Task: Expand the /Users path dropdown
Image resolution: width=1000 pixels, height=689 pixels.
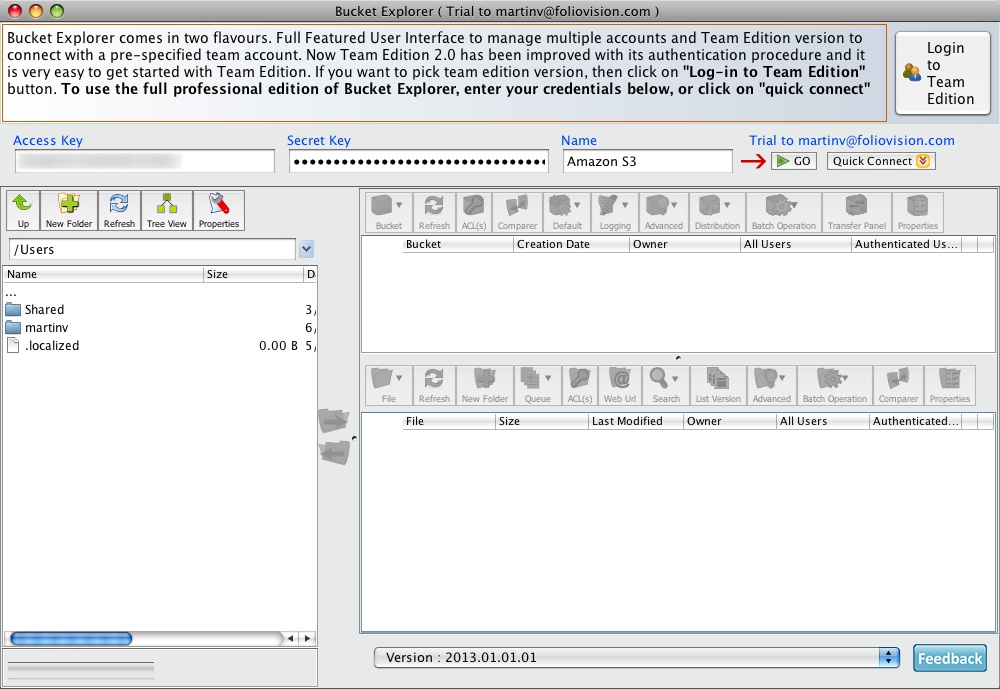Action: point(307,249)
